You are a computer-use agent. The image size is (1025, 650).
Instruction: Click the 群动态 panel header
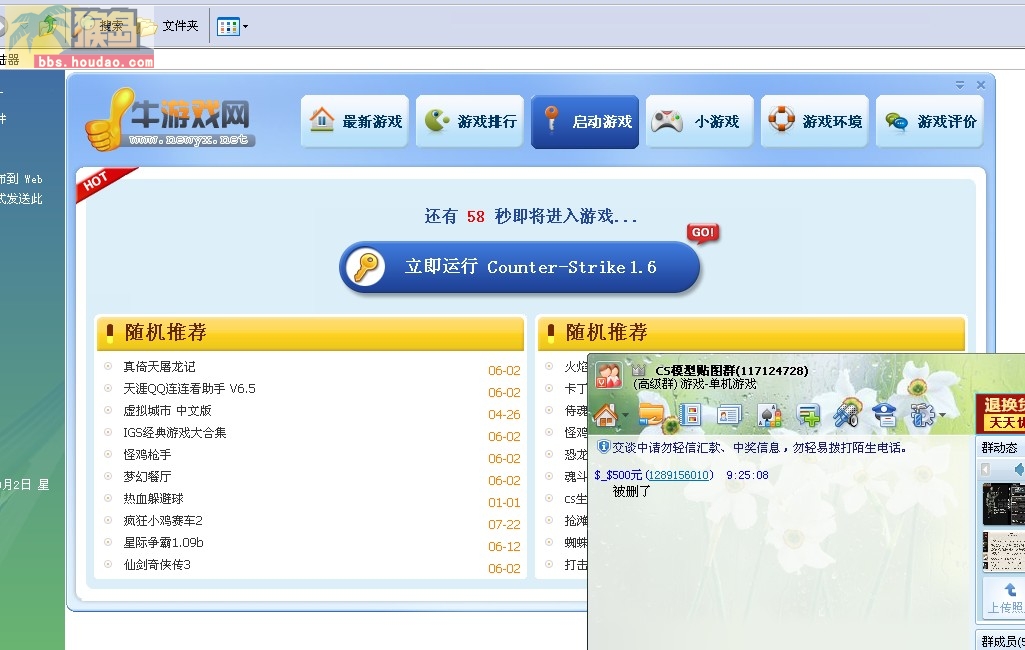[1000, 447]
